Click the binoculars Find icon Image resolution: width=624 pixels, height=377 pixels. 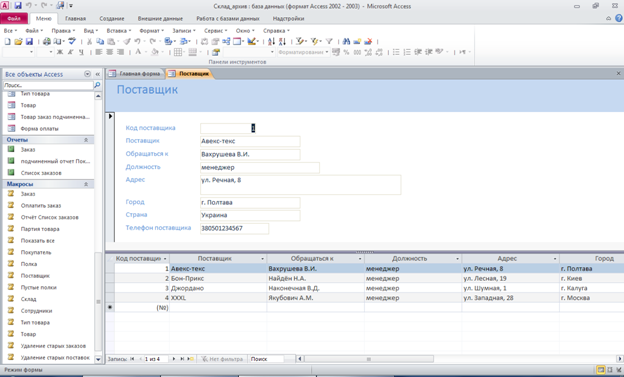346,41
